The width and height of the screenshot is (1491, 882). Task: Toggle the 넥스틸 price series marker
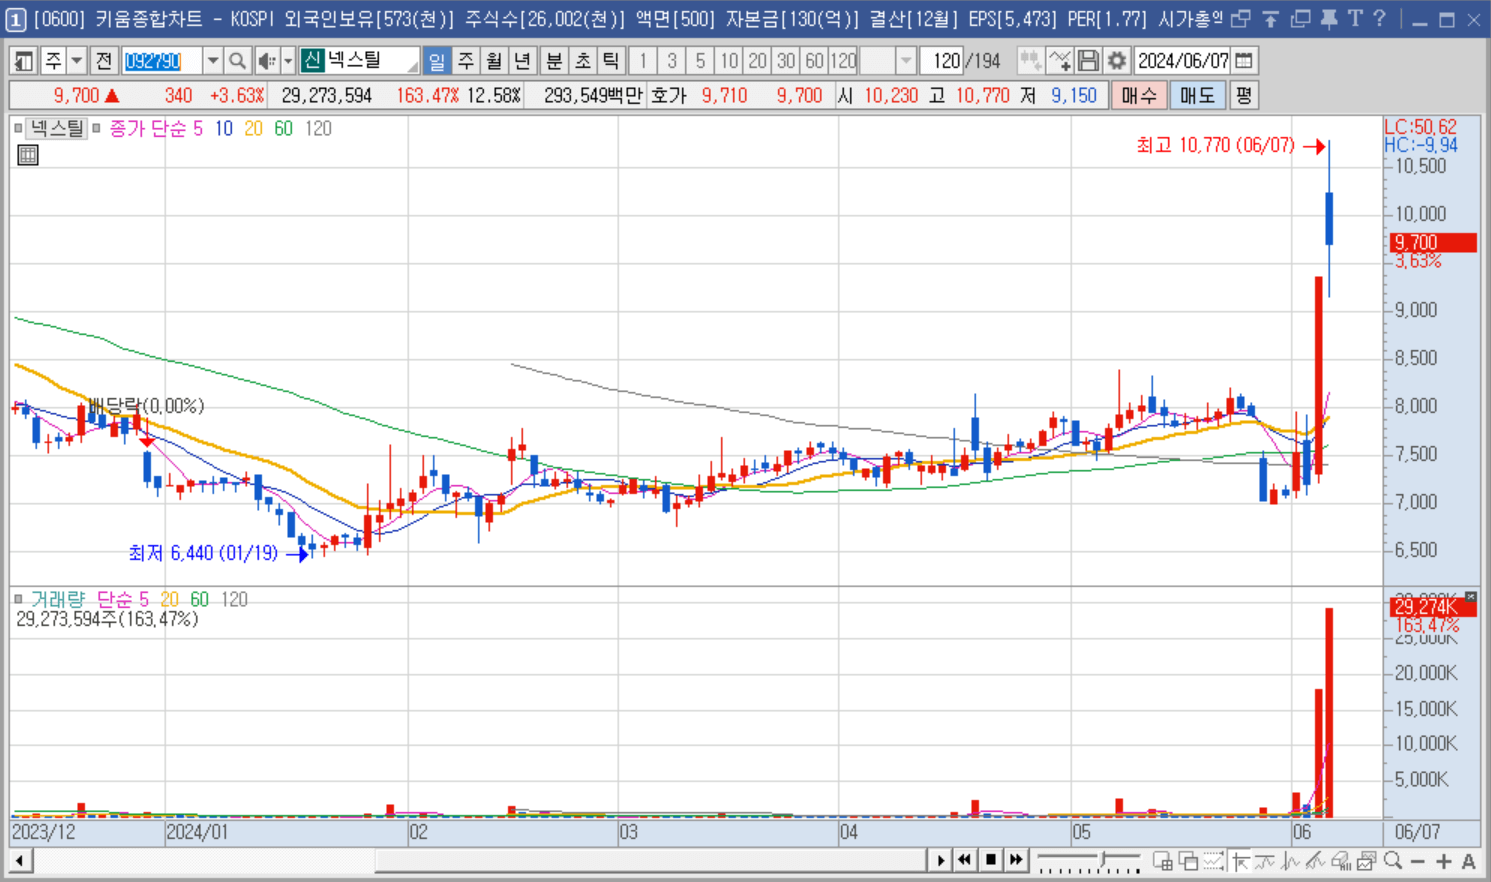pos(18,128)
